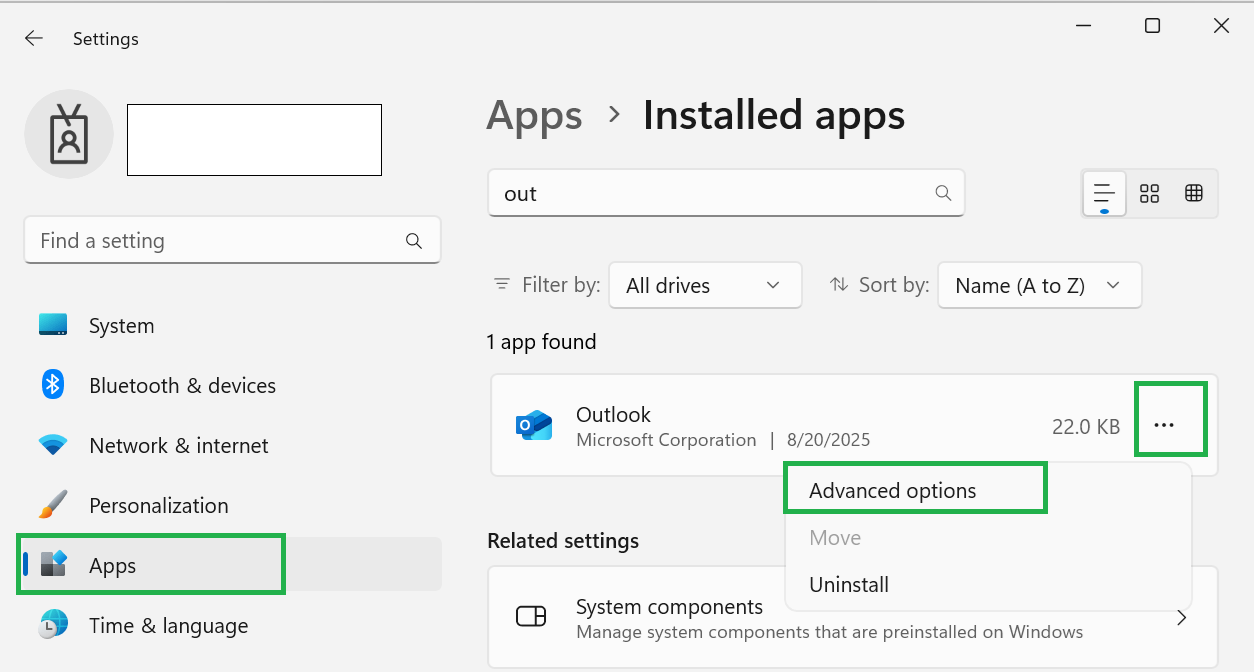This screenshot has width=1254, height=672.
Task: Click the Network wifi icon in sidebar
Action: pyautogui.click(x=53, y=445)
